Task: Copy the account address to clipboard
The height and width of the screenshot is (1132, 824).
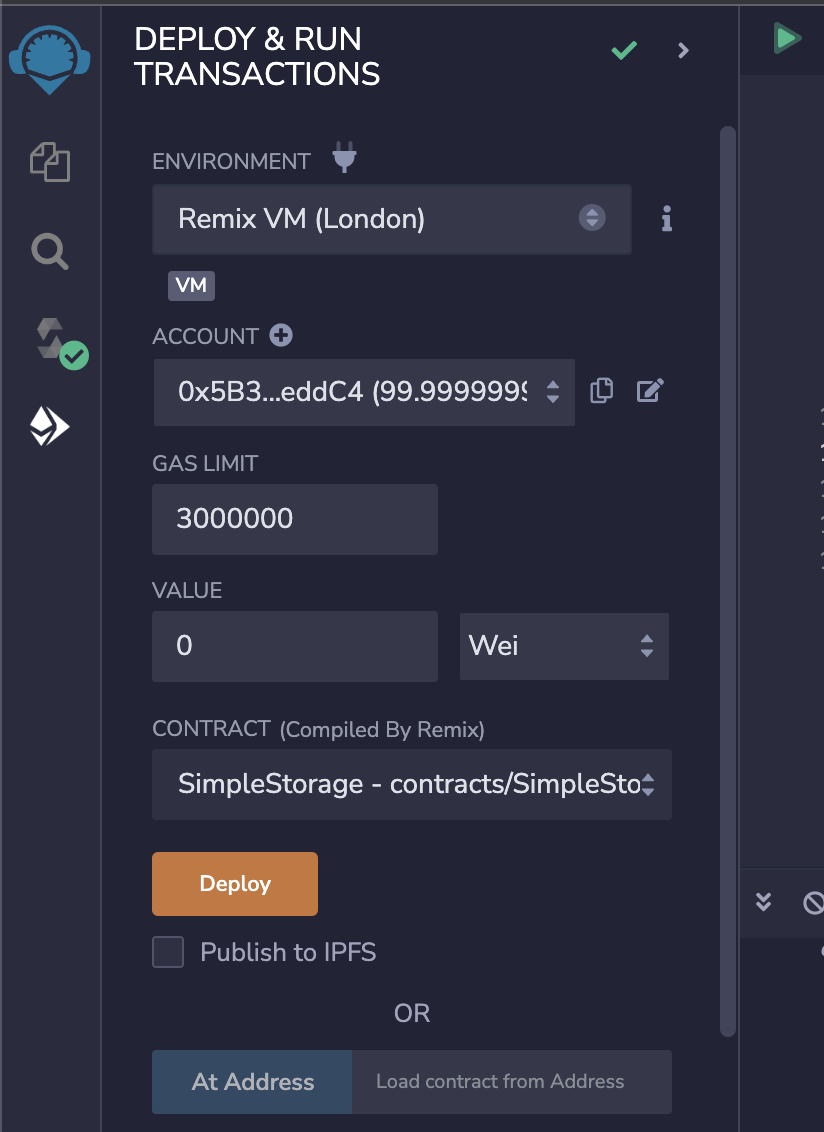Action: [602, 391]
